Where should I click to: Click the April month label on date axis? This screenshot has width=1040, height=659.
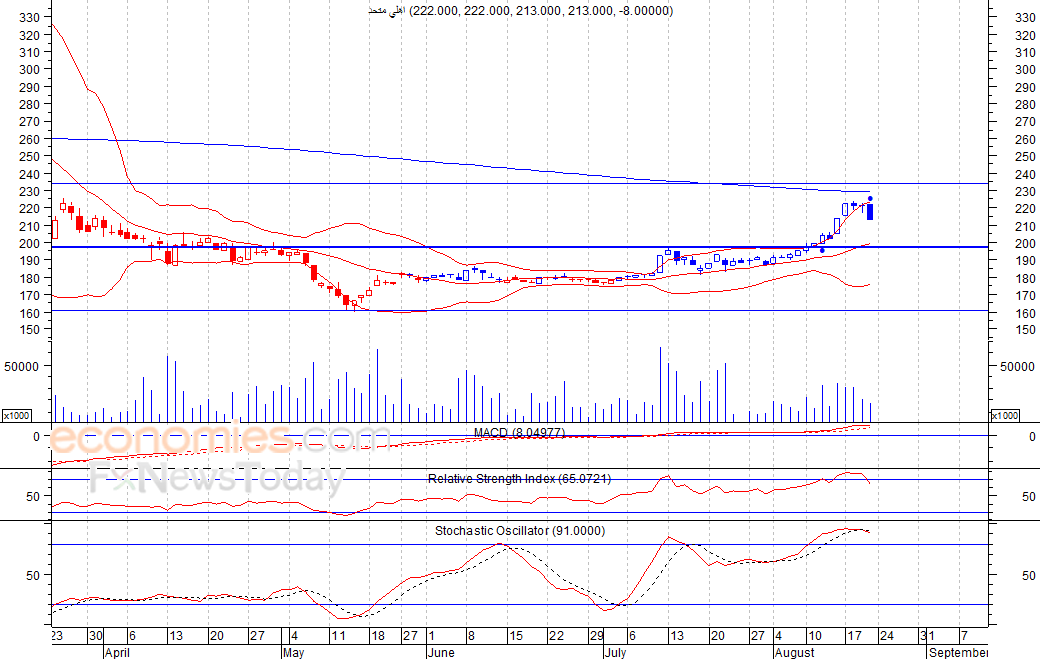click(x=117, y=652)
